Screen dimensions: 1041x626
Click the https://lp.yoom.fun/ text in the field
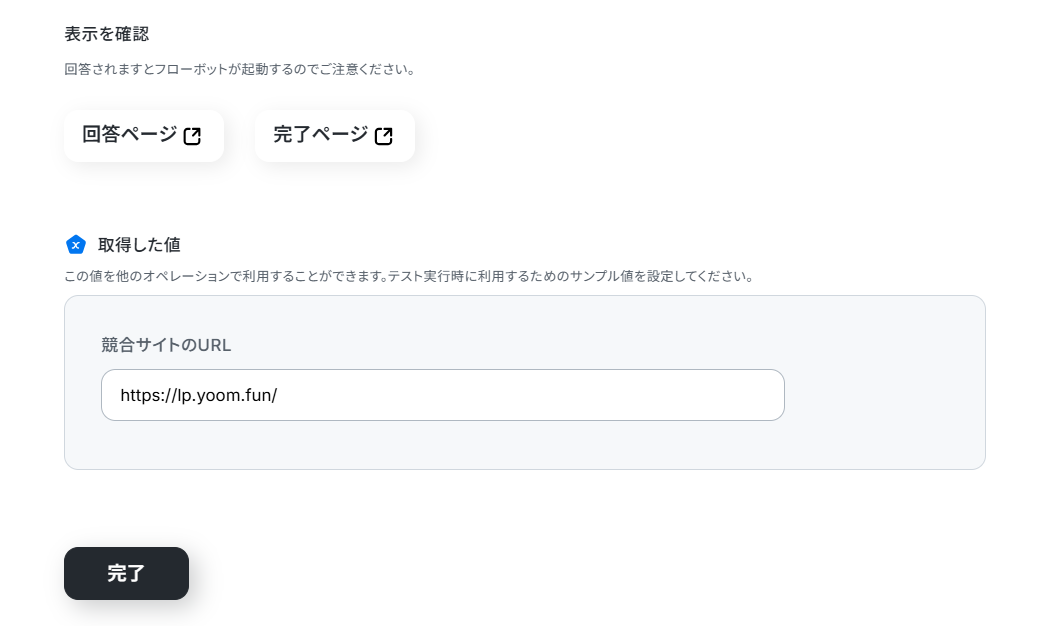pos(198,395)
